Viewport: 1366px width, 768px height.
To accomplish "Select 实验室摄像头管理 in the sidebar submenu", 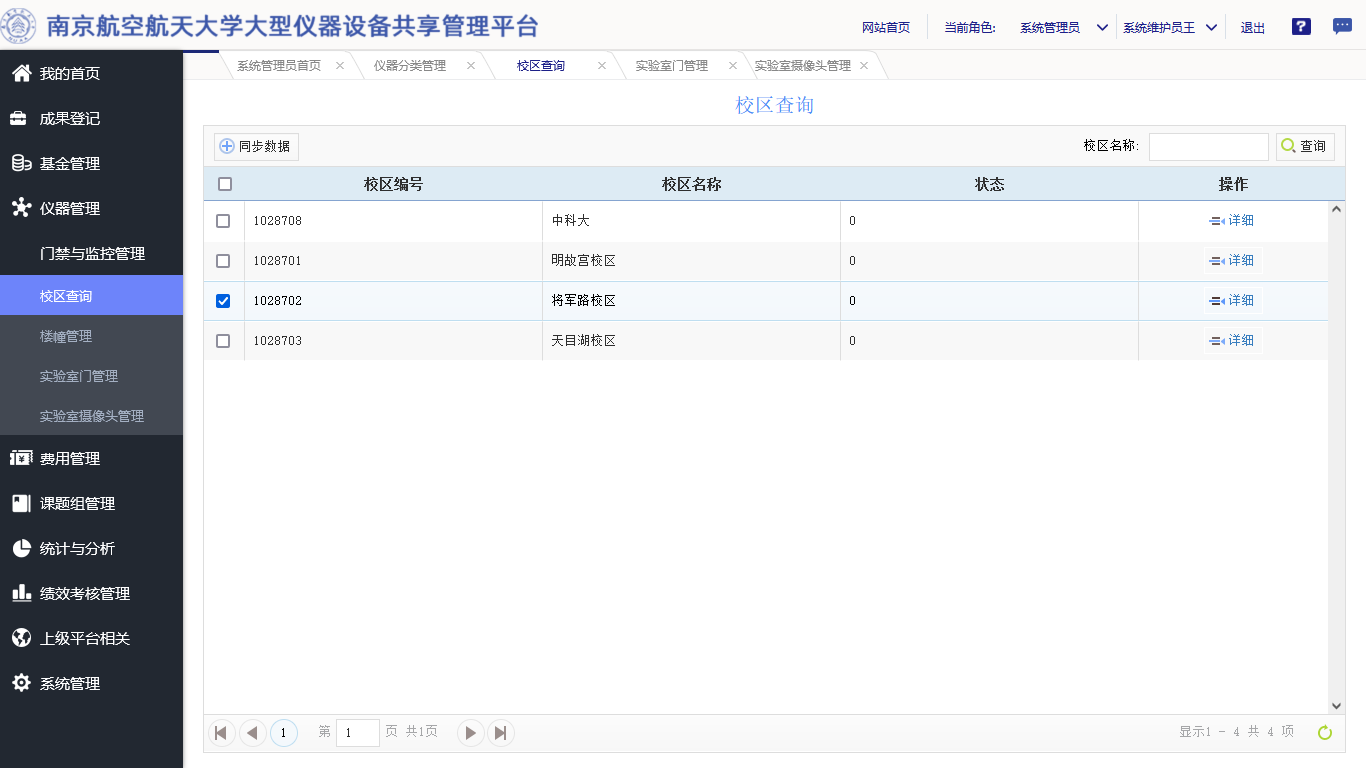I will tap(91, 416).
